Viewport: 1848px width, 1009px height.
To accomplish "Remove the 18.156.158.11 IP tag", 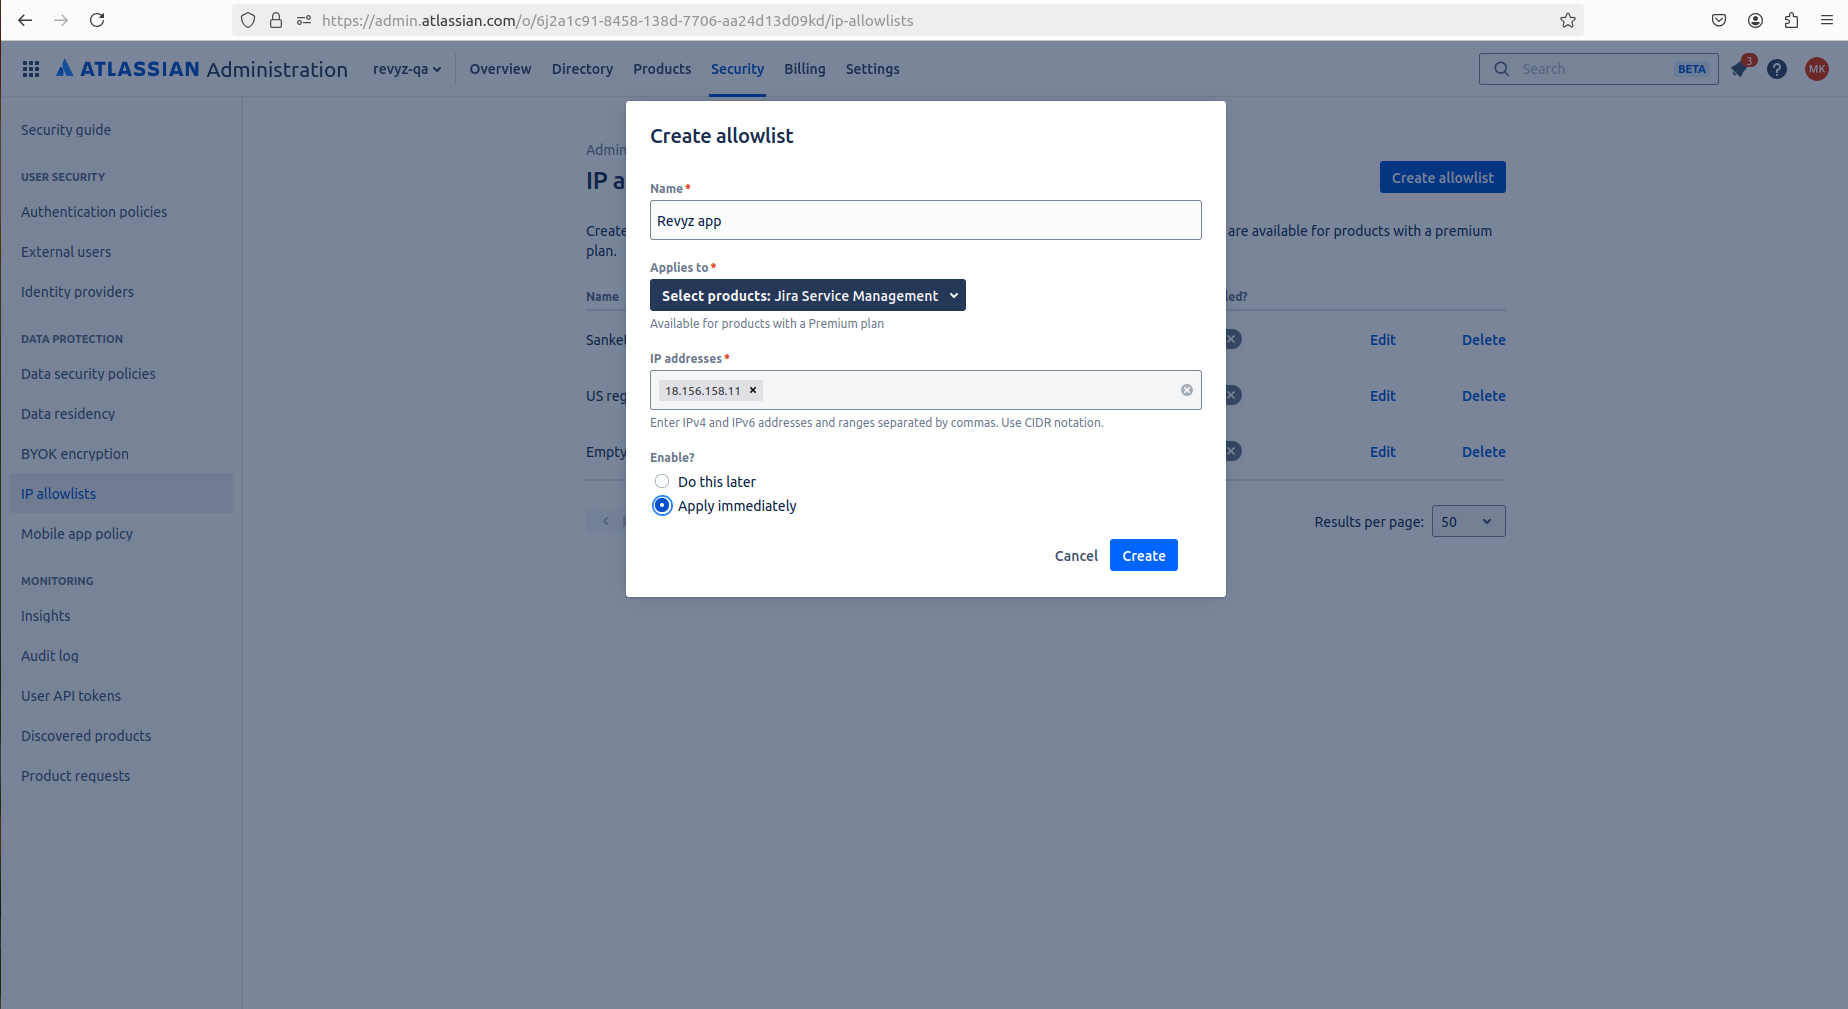I will 753,390.
